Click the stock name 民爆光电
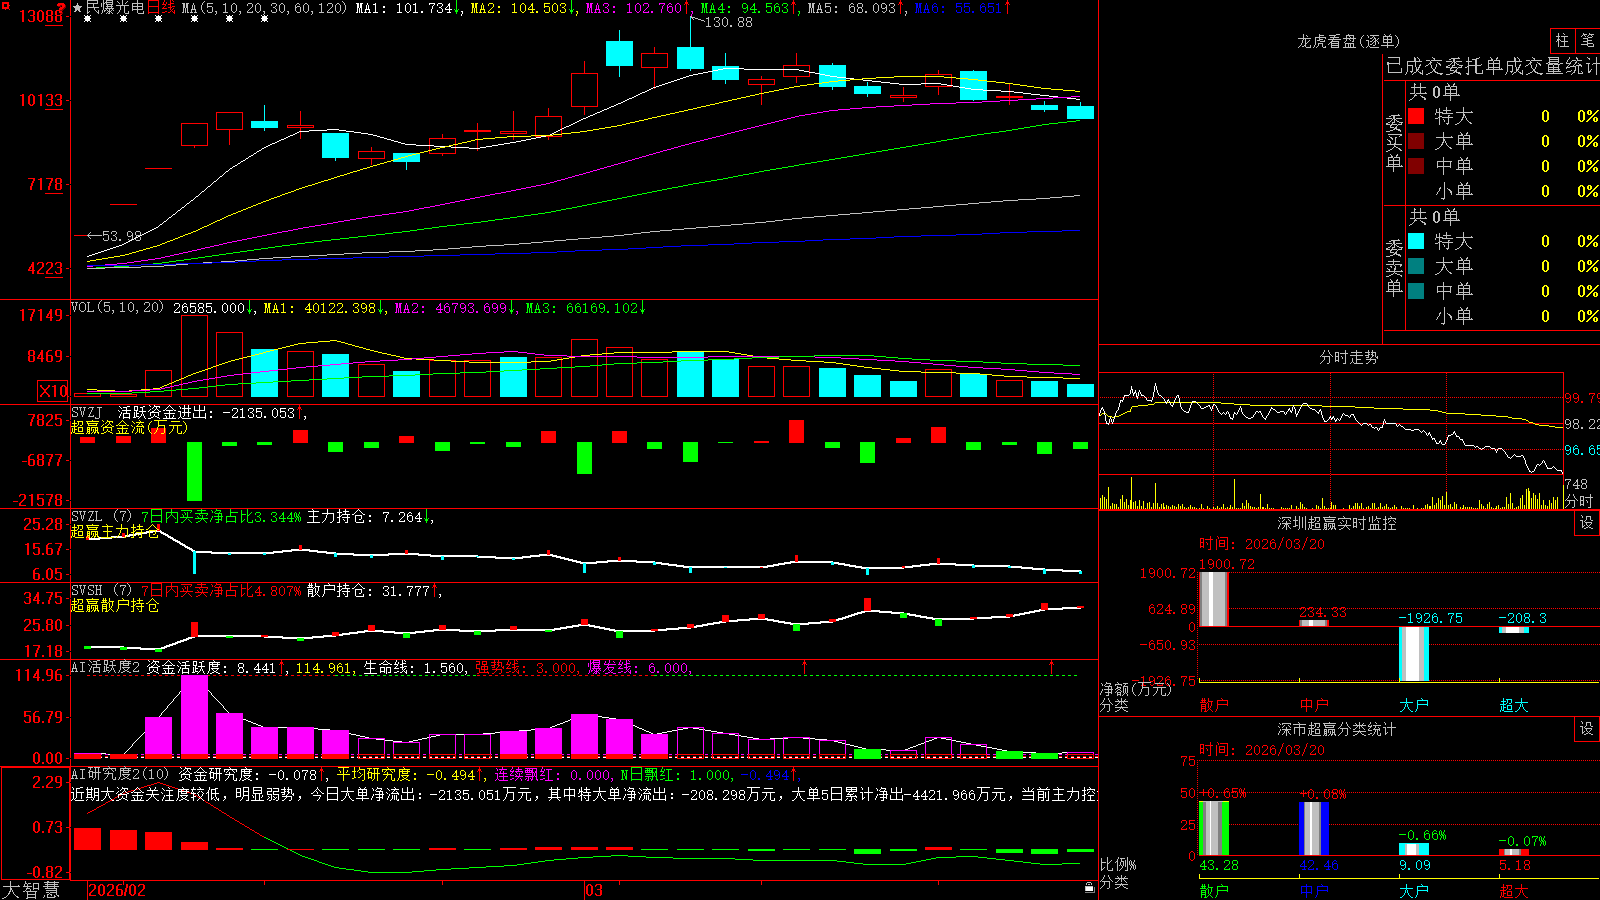Screen dimensions: 1600x900 point(115,8)
